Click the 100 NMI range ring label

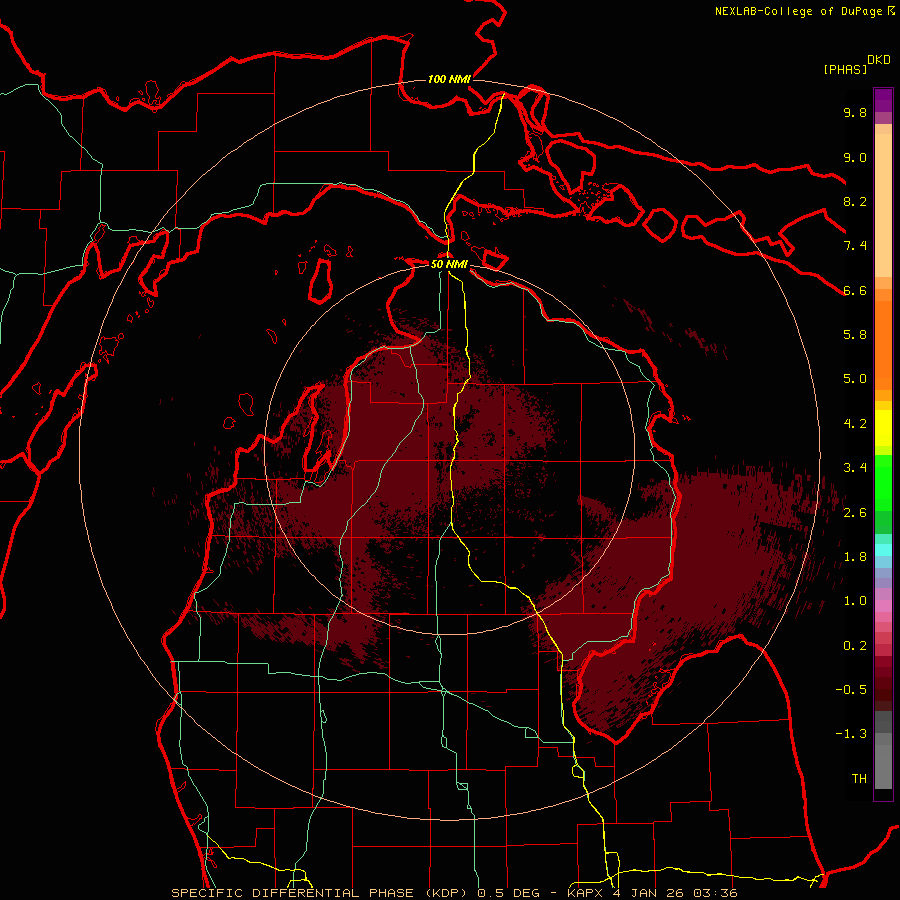pyautogui.click(x=449, y=79)
